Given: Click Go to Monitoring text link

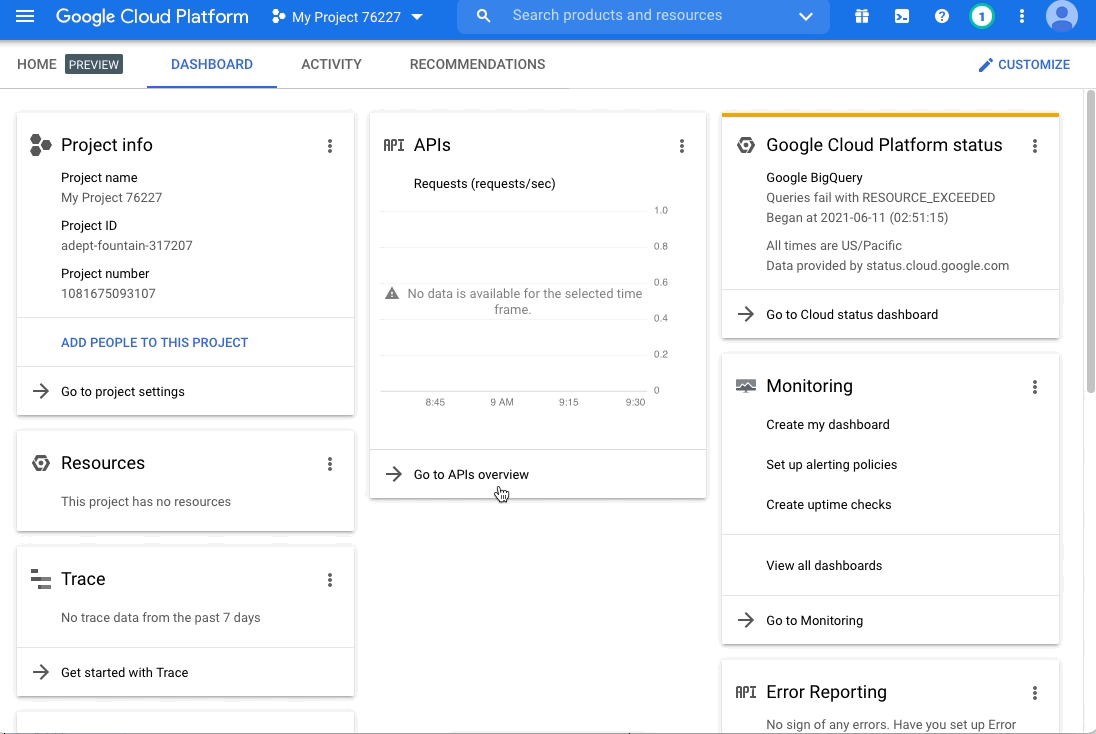Looking at the screenshot, I should (x=814, y=620).
